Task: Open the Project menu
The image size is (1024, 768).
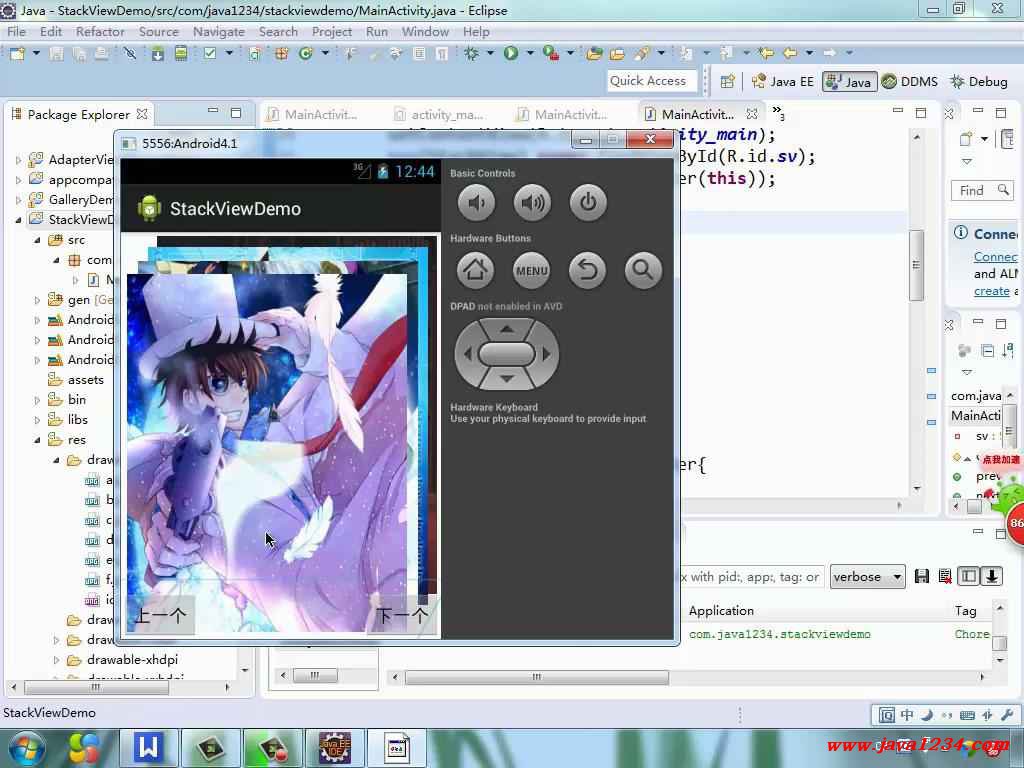Action: 331,31
